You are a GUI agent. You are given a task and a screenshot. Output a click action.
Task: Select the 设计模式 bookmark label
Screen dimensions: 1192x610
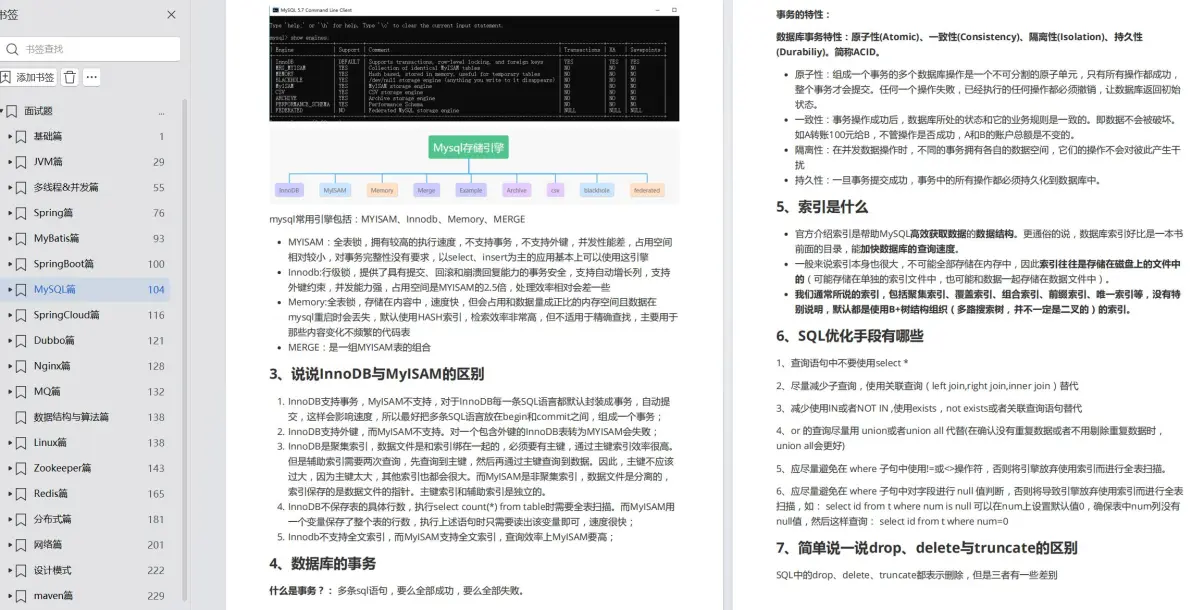[x=52, y=570]
